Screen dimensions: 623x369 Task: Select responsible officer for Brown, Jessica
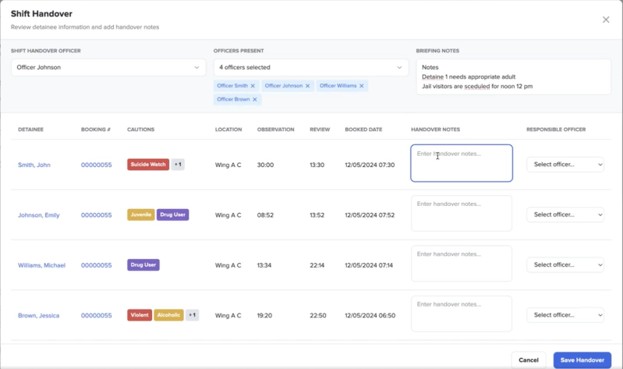[566, 315]
